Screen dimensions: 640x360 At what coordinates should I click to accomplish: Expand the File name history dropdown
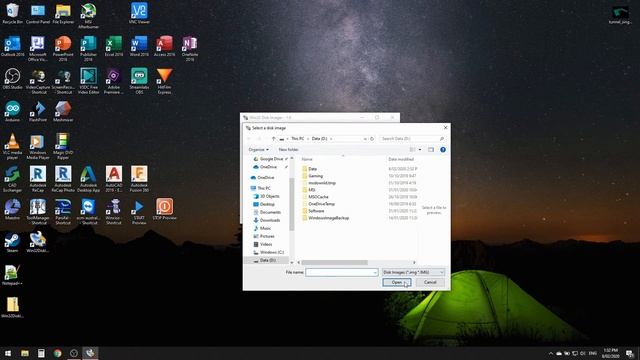375,272
